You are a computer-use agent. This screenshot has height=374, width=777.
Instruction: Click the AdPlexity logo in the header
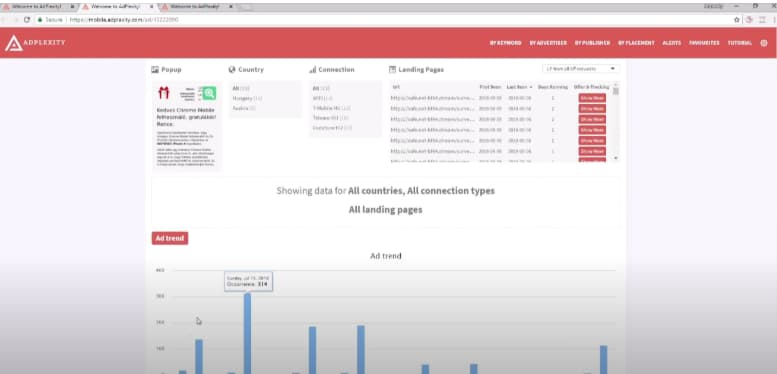click(35, 43)
